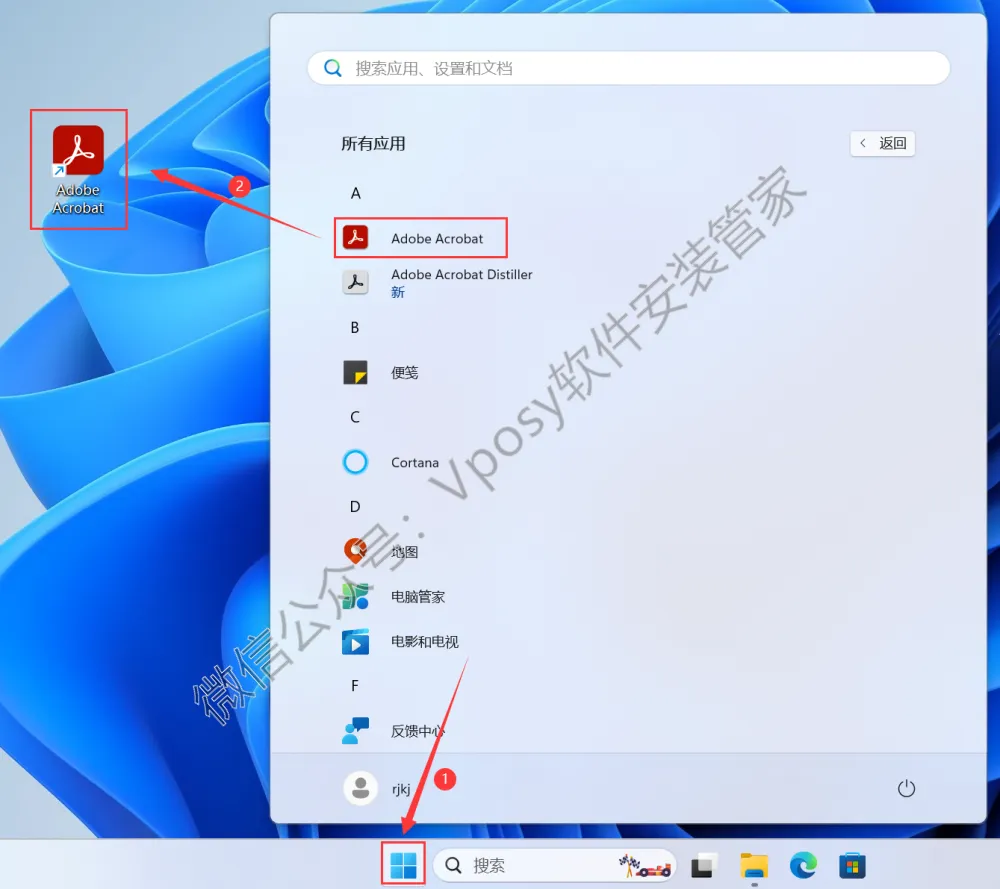Open the Adobe Acrobat desktop shortcut

click(x=78, y=170)
